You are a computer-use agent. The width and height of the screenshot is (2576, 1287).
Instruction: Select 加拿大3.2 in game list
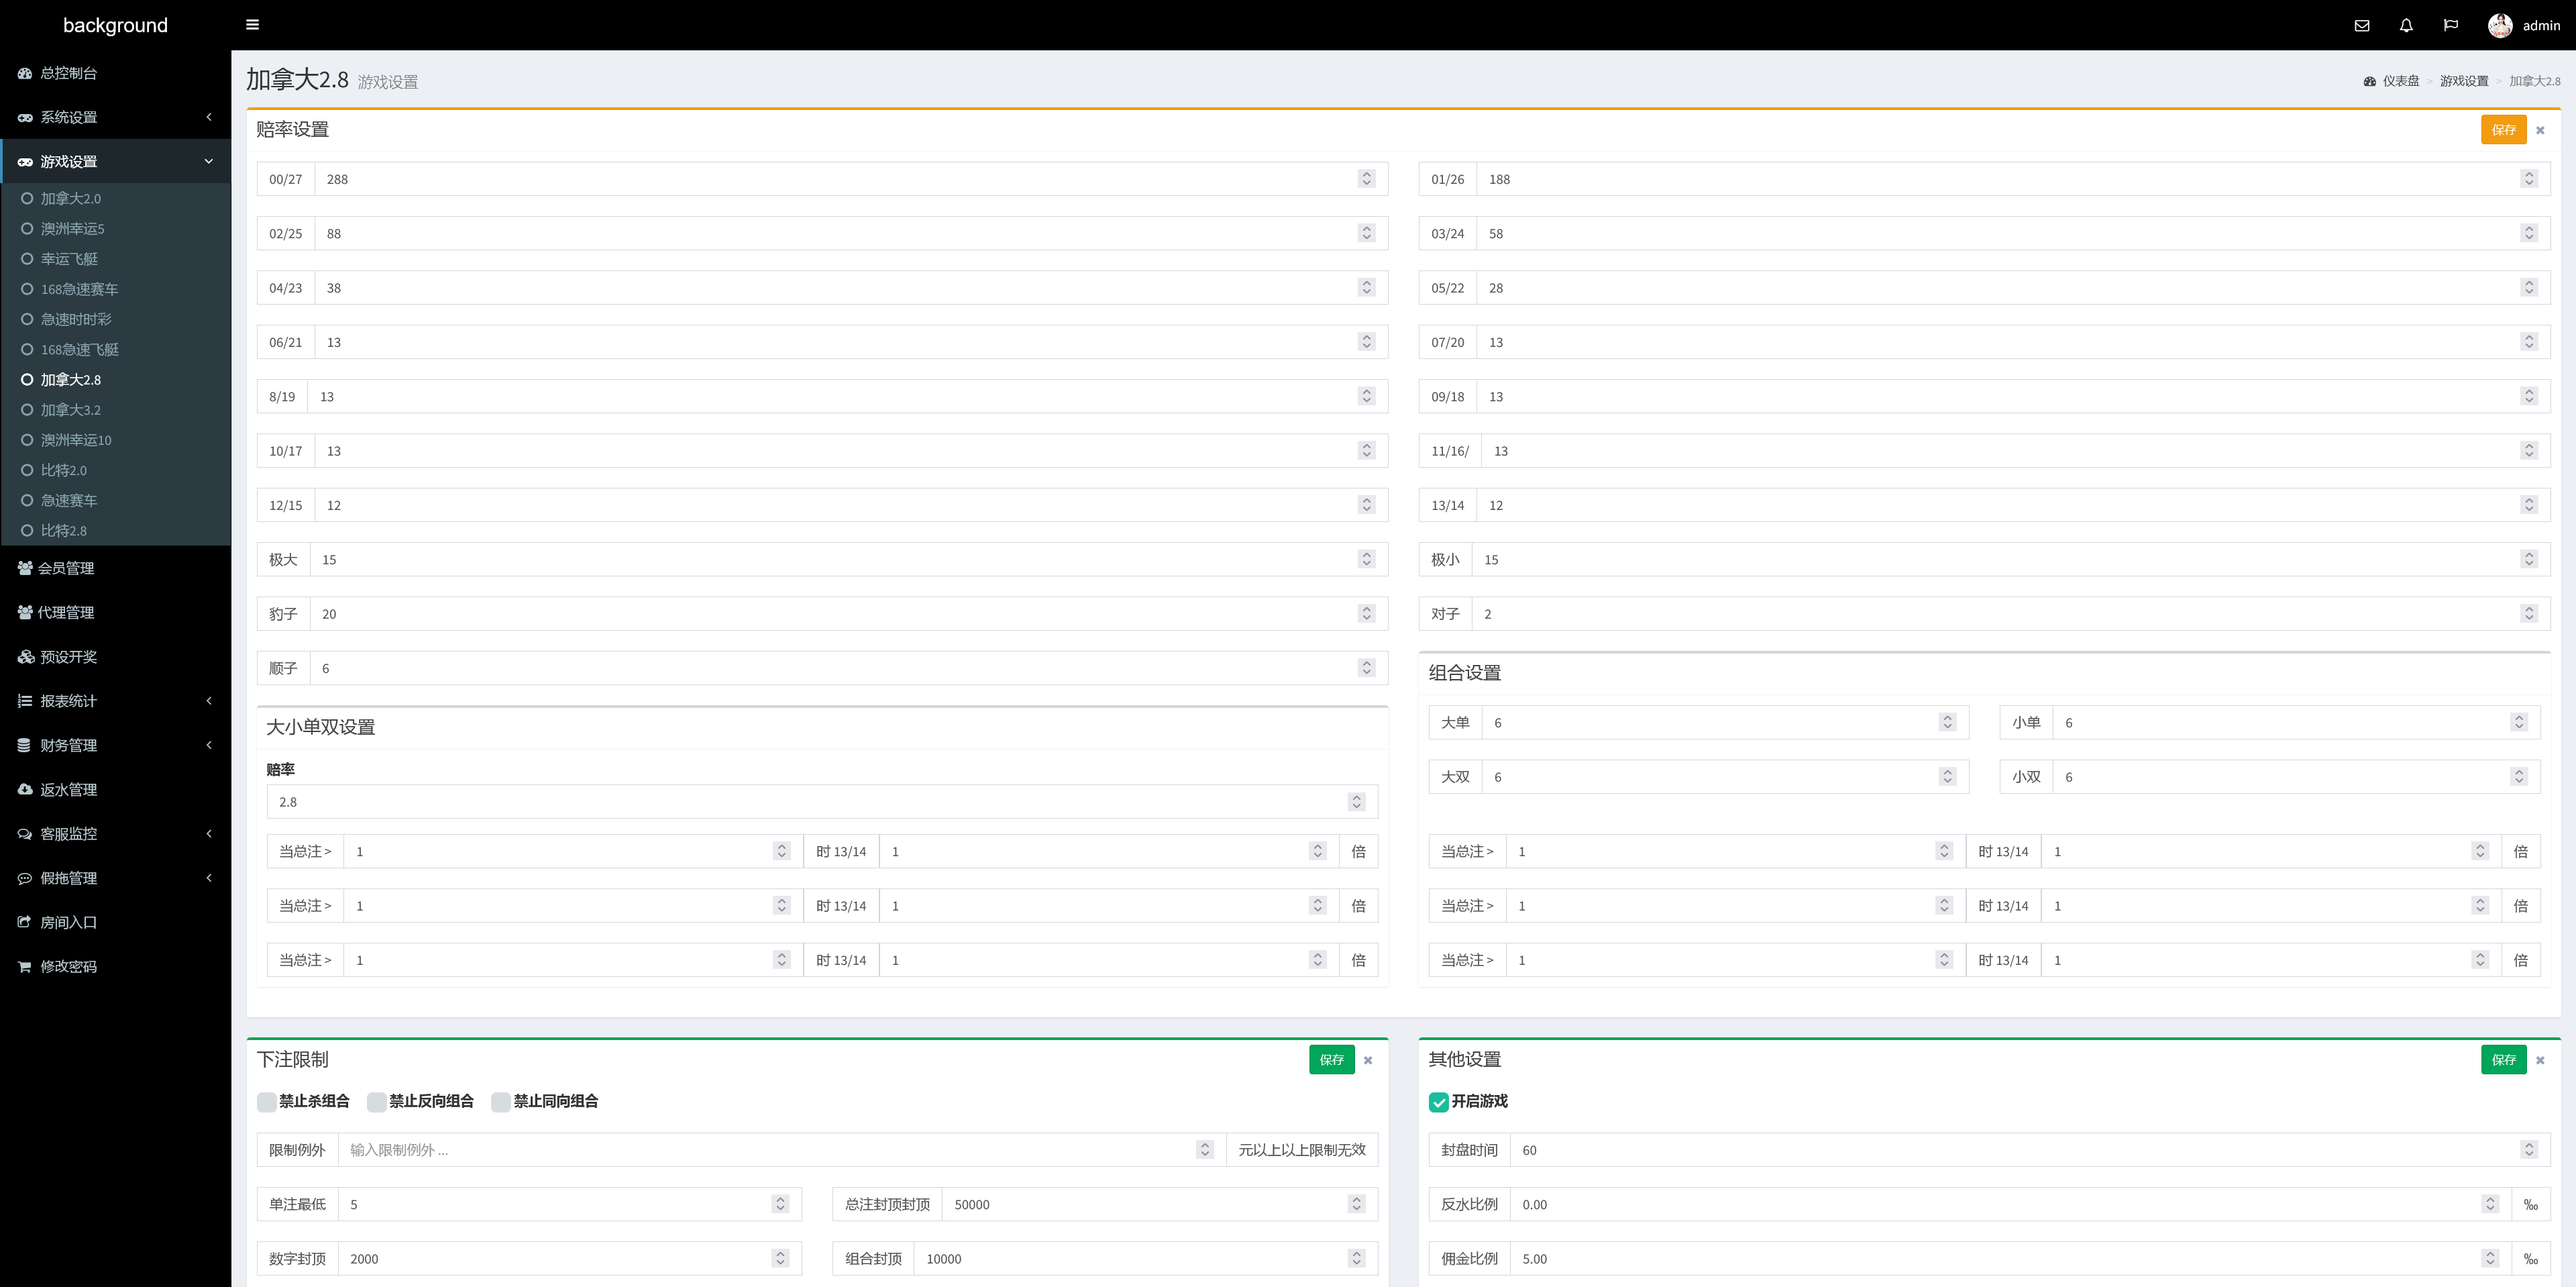70,410
